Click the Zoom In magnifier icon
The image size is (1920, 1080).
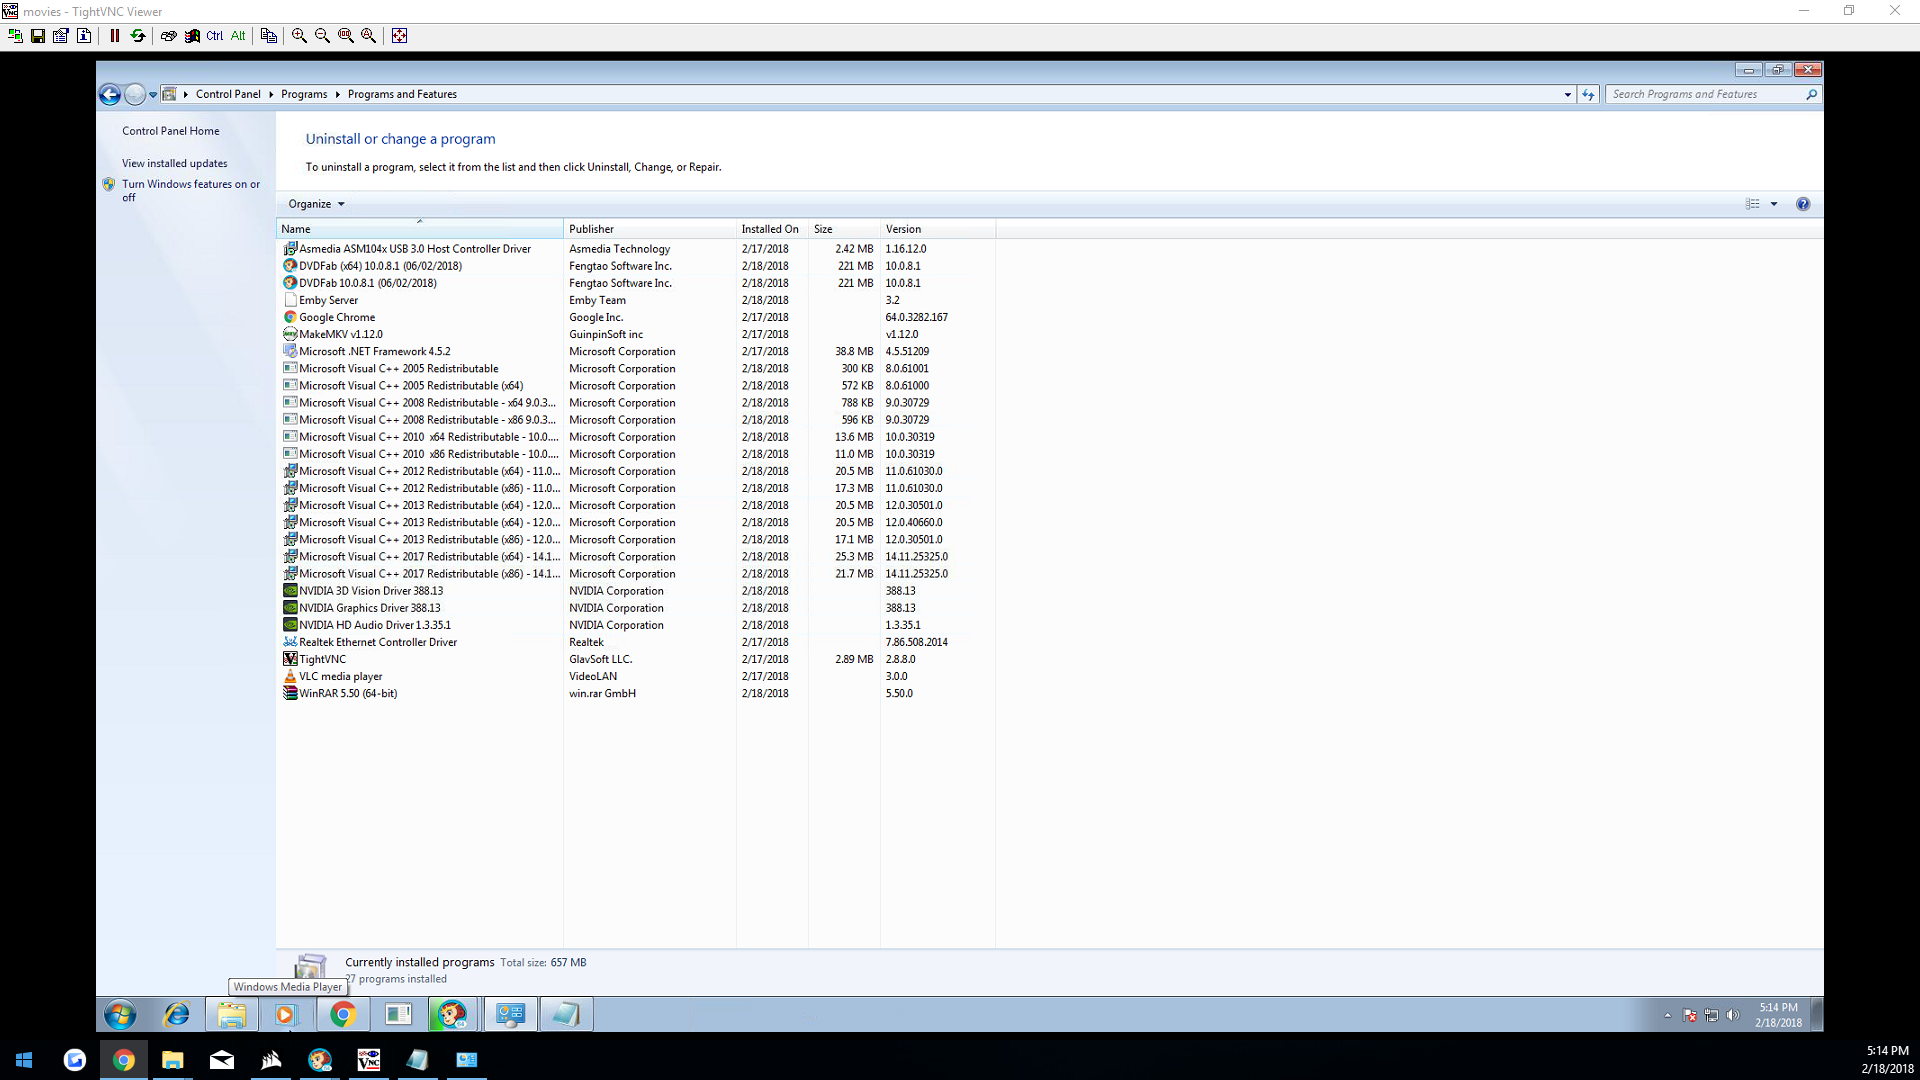pos(299,36)
